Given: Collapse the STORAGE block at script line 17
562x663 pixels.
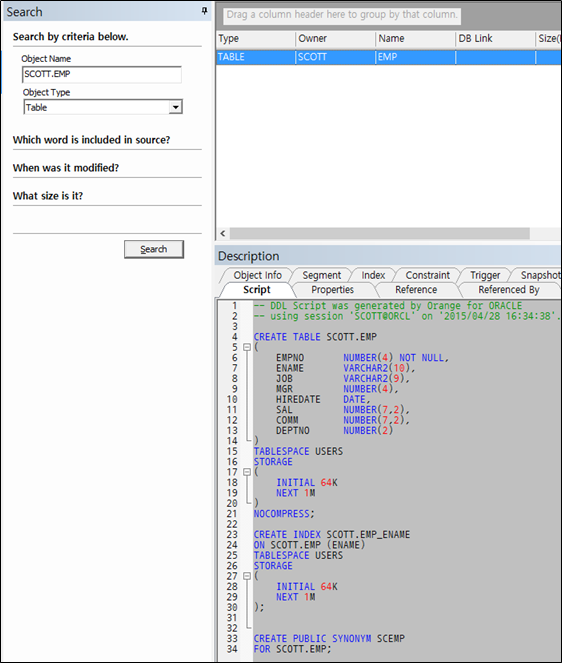Looking at the screenshot, I should coord(247,472).
